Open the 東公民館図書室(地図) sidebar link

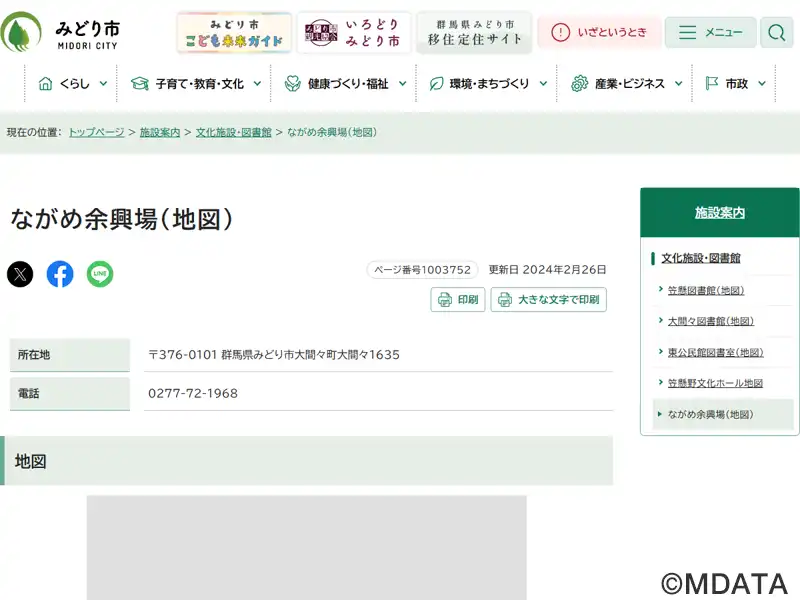[x=715, y=352]
